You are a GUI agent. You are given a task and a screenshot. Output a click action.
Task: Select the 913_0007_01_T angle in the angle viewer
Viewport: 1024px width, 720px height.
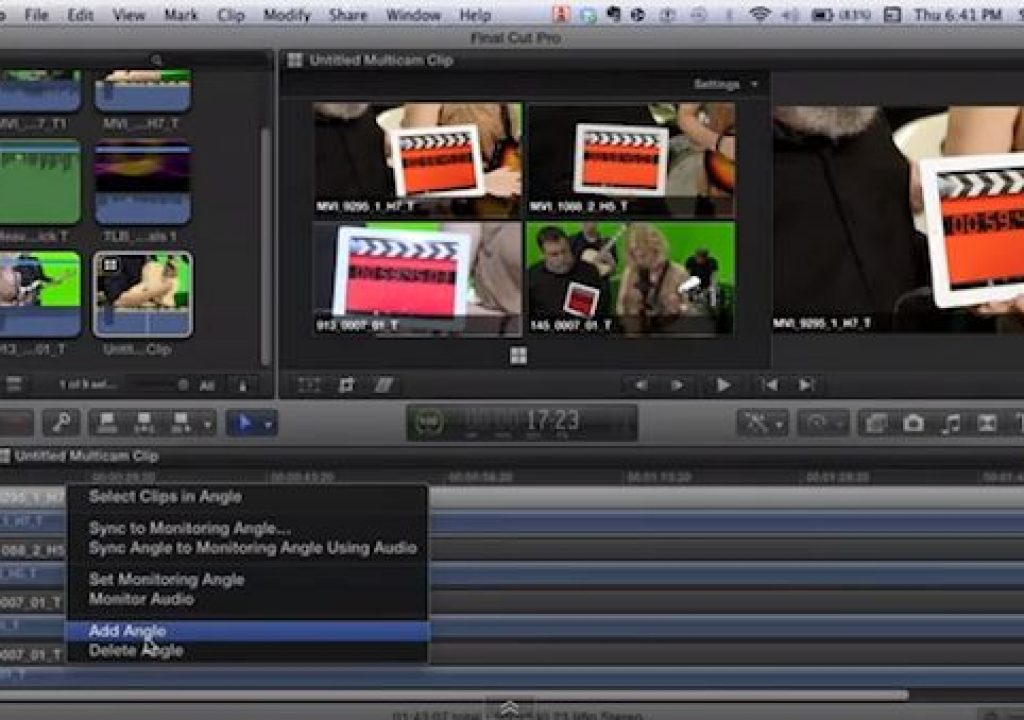[x=417, y=278]
